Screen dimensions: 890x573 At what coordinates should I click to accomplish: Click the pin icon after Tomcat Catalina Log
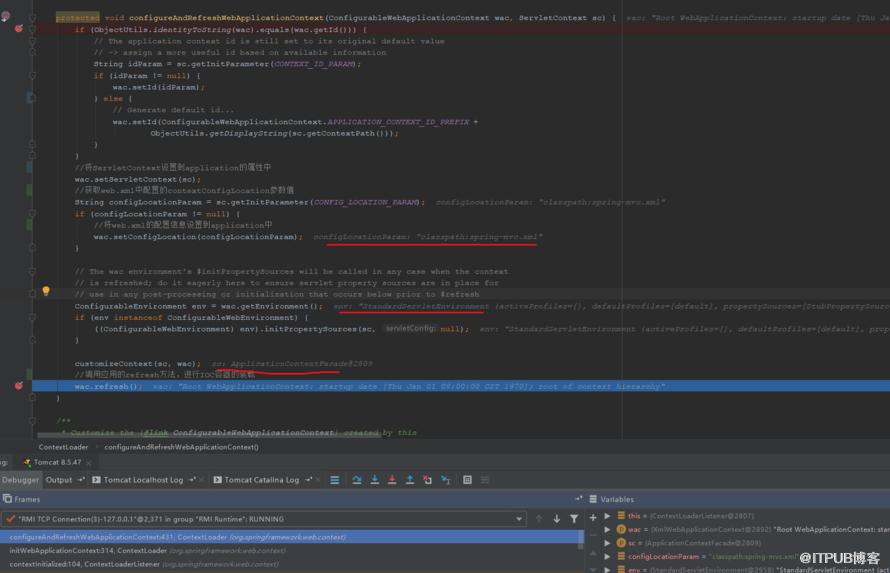coord(308,480)
